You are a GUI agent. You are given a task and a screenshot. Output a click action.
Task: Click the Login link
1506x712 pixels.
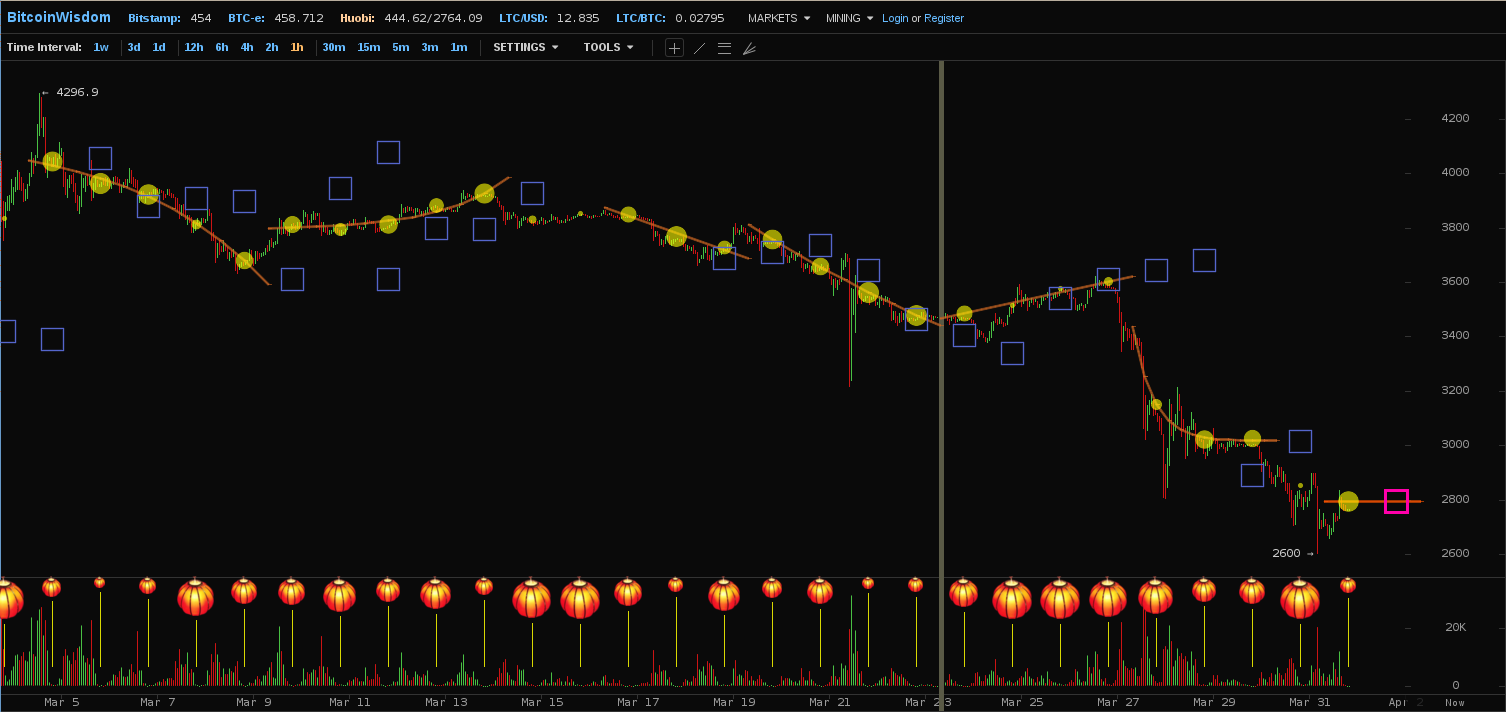[x=895, y=18]
